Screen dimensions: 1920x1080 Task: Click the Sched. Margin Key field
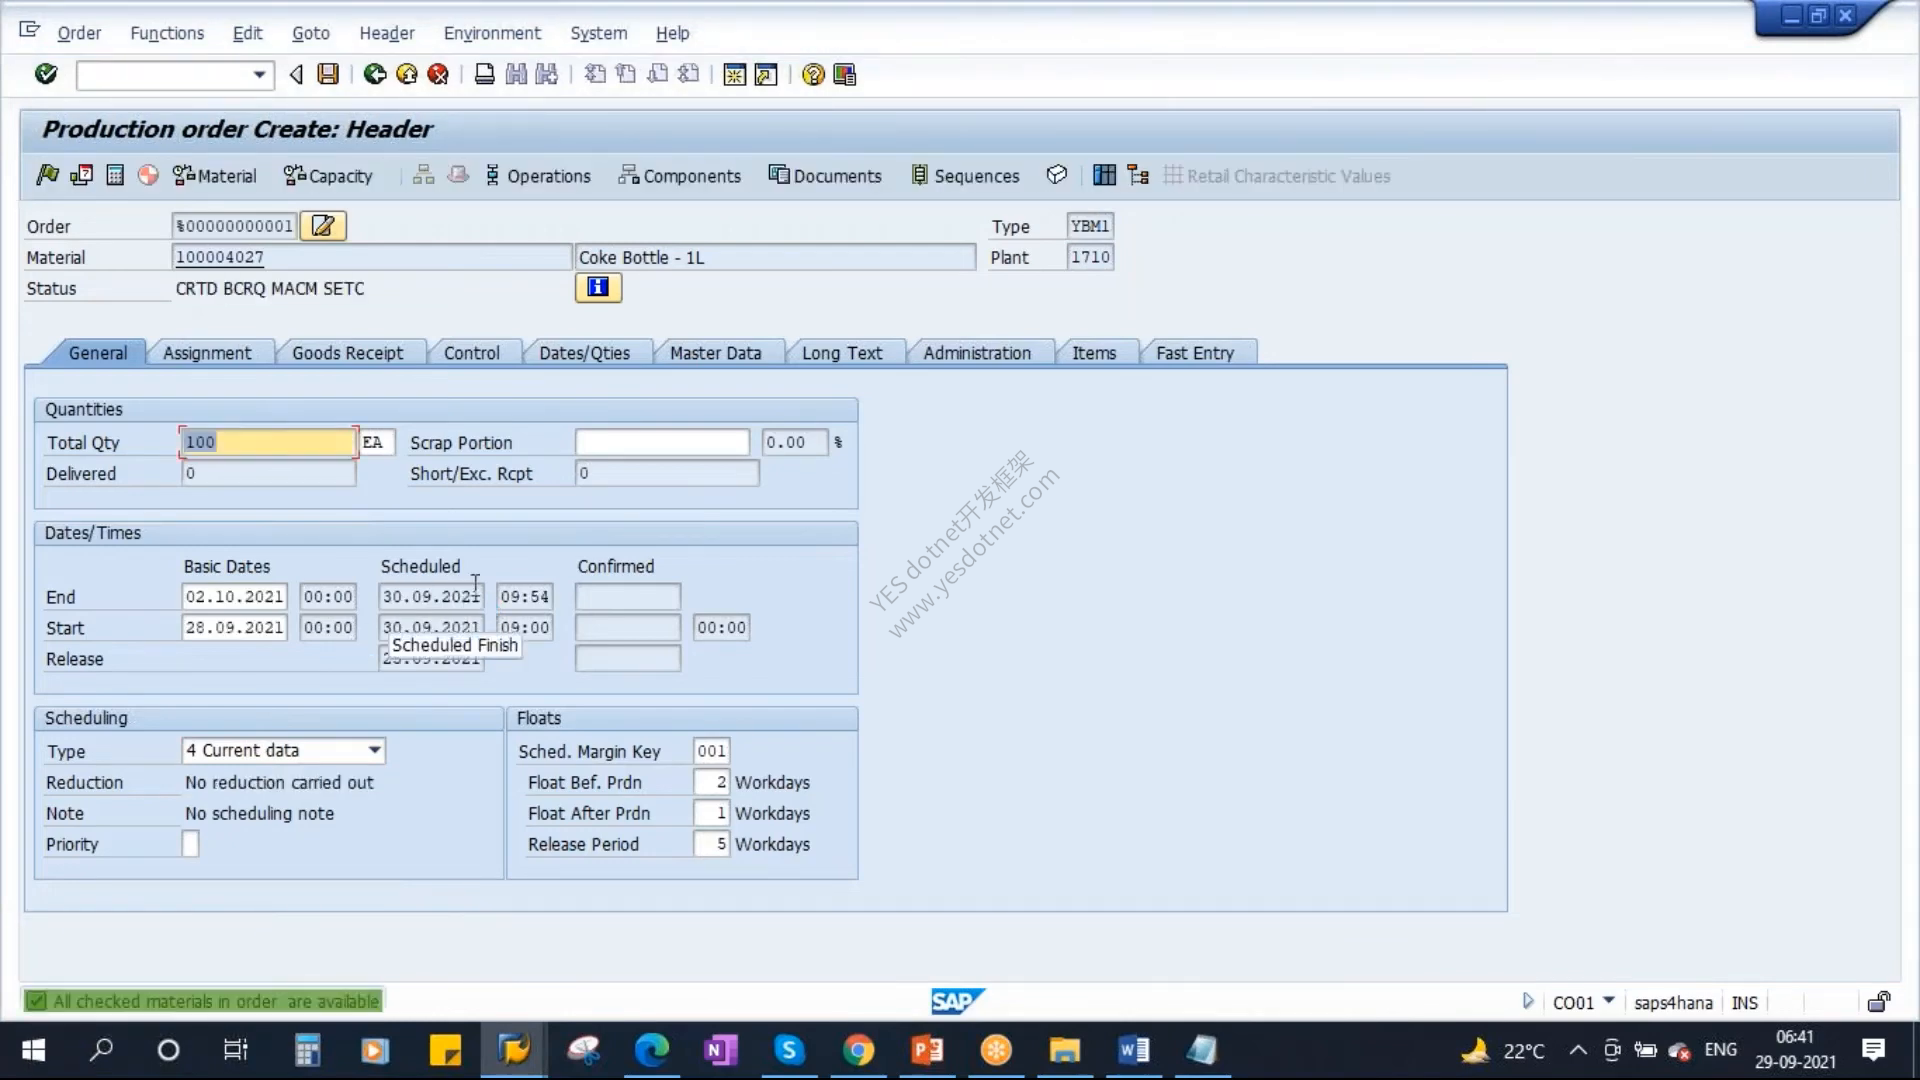click(x=711, y=751)
